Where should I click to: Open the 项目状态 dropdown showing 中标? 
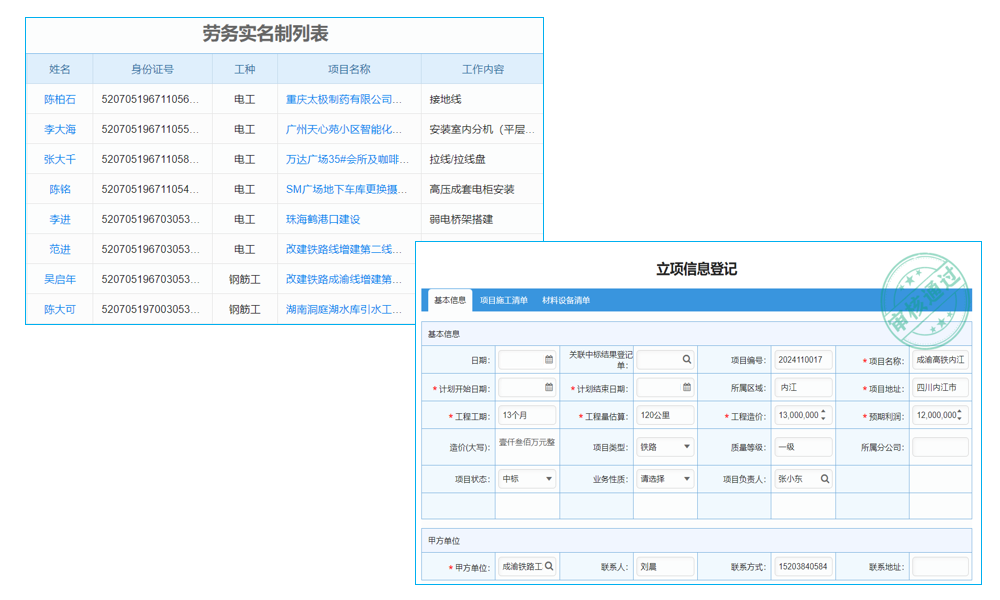point(548,479)
